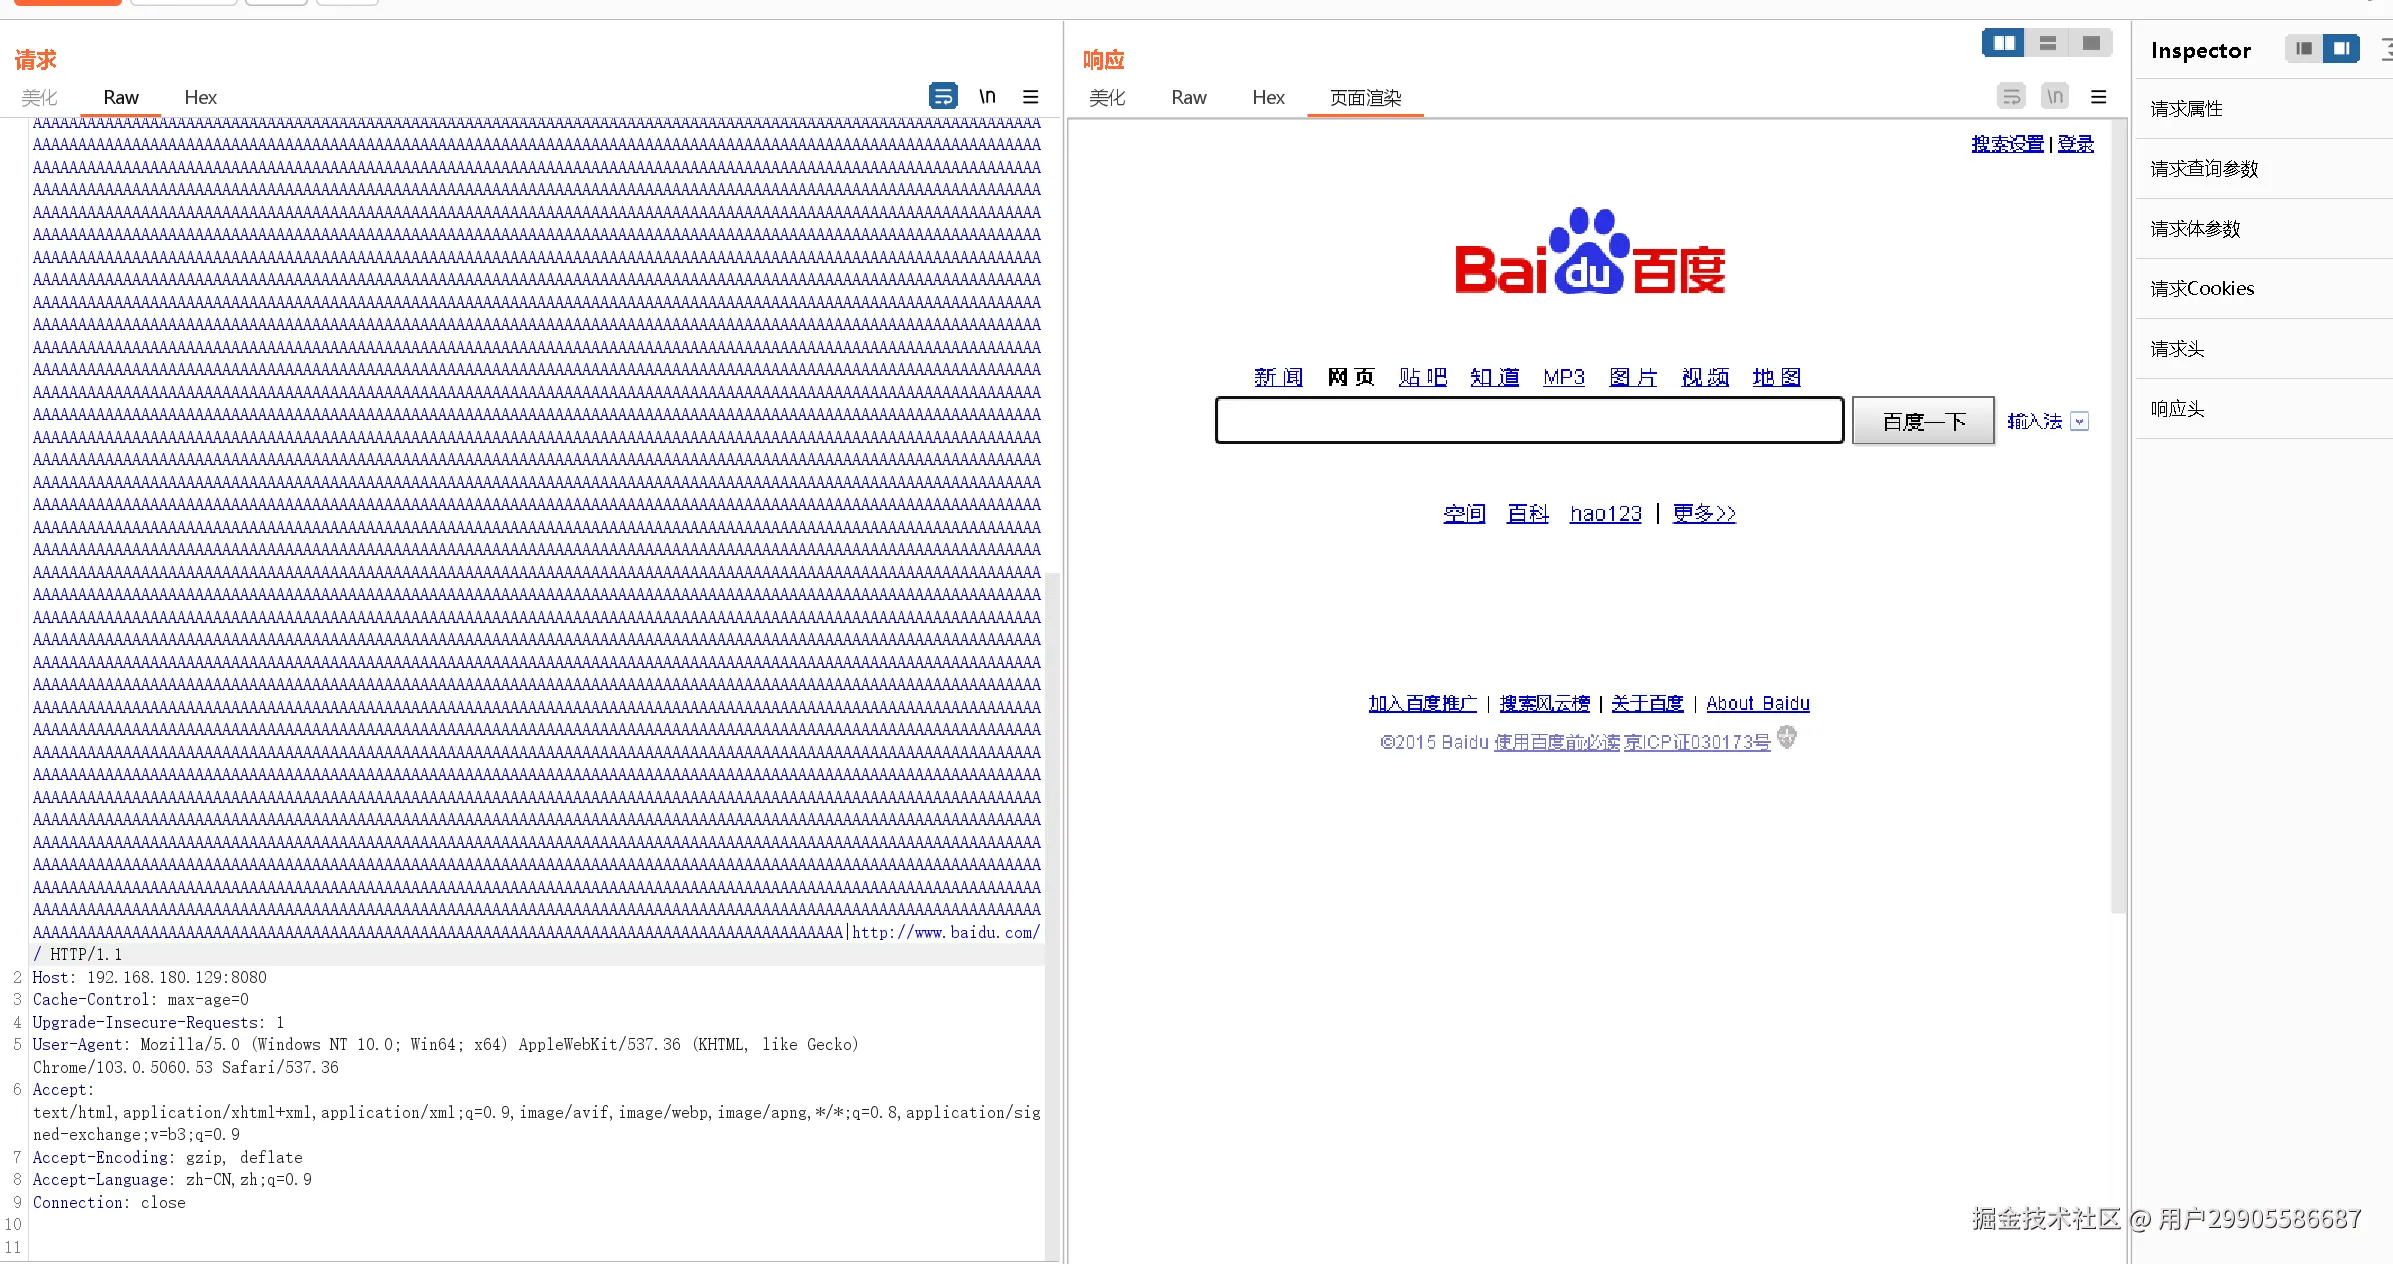The height and width of the screenshot is (1264, 2393).
Task: Open the 搜索风云榜 link
Action: (1544, 703)
